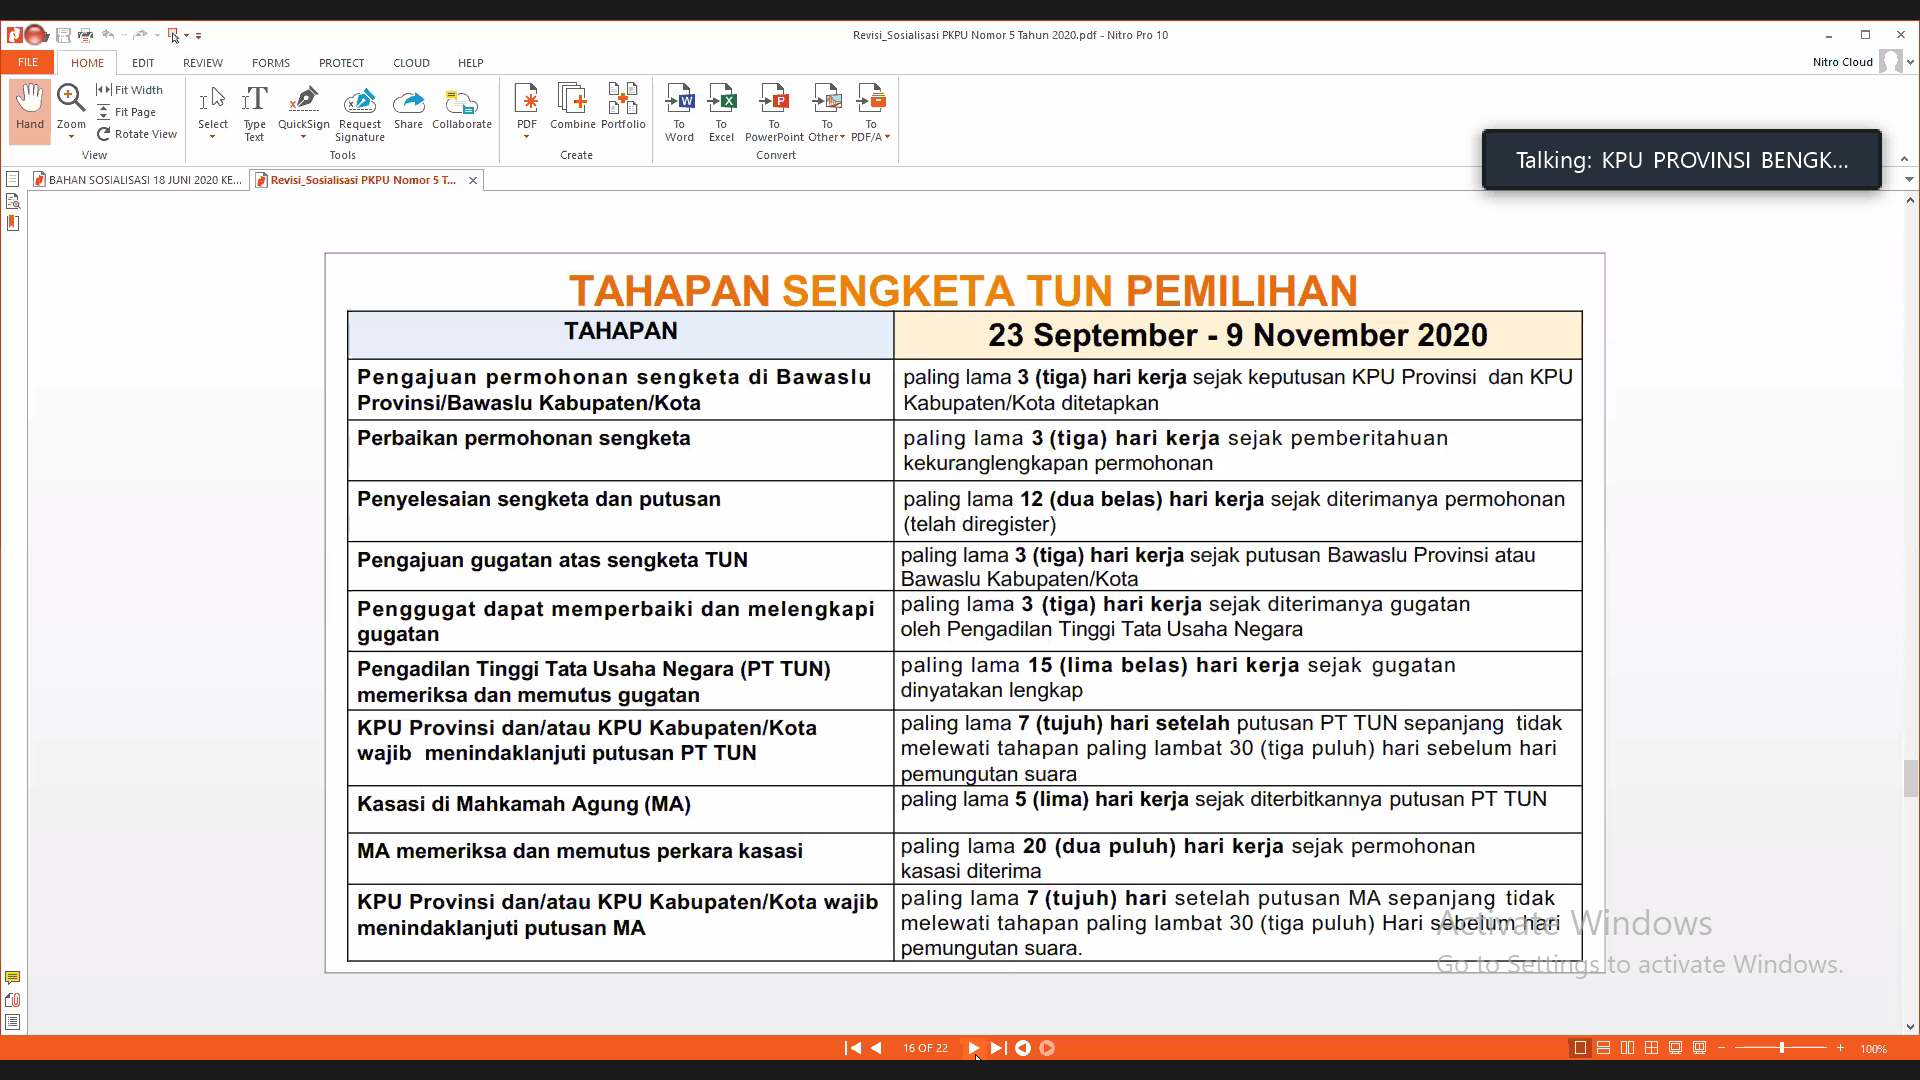This screenshot has width=1920, height=1080.
Task: Select facing continuous view mode
Action: click(x=1651, y=1048)
